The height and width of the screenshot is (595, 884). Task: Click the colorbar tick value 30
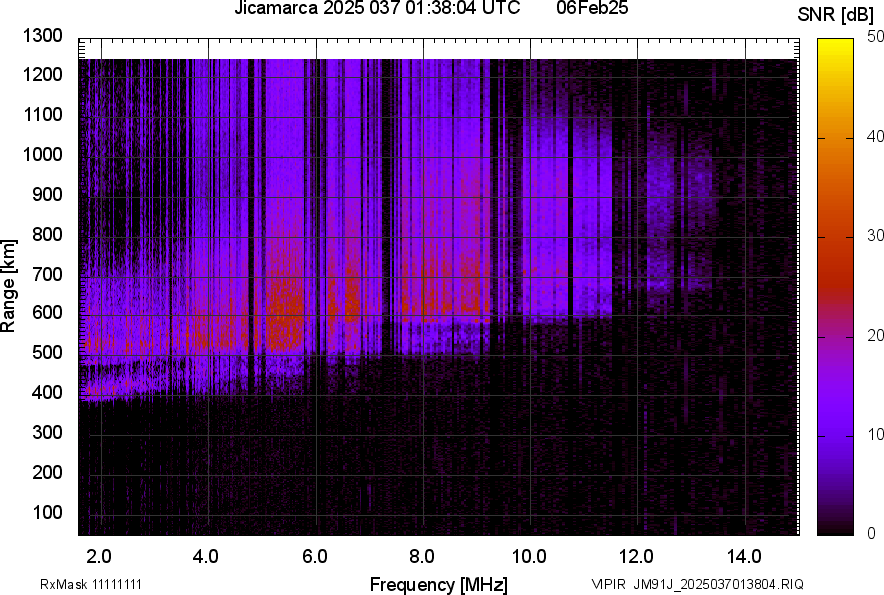876,235
